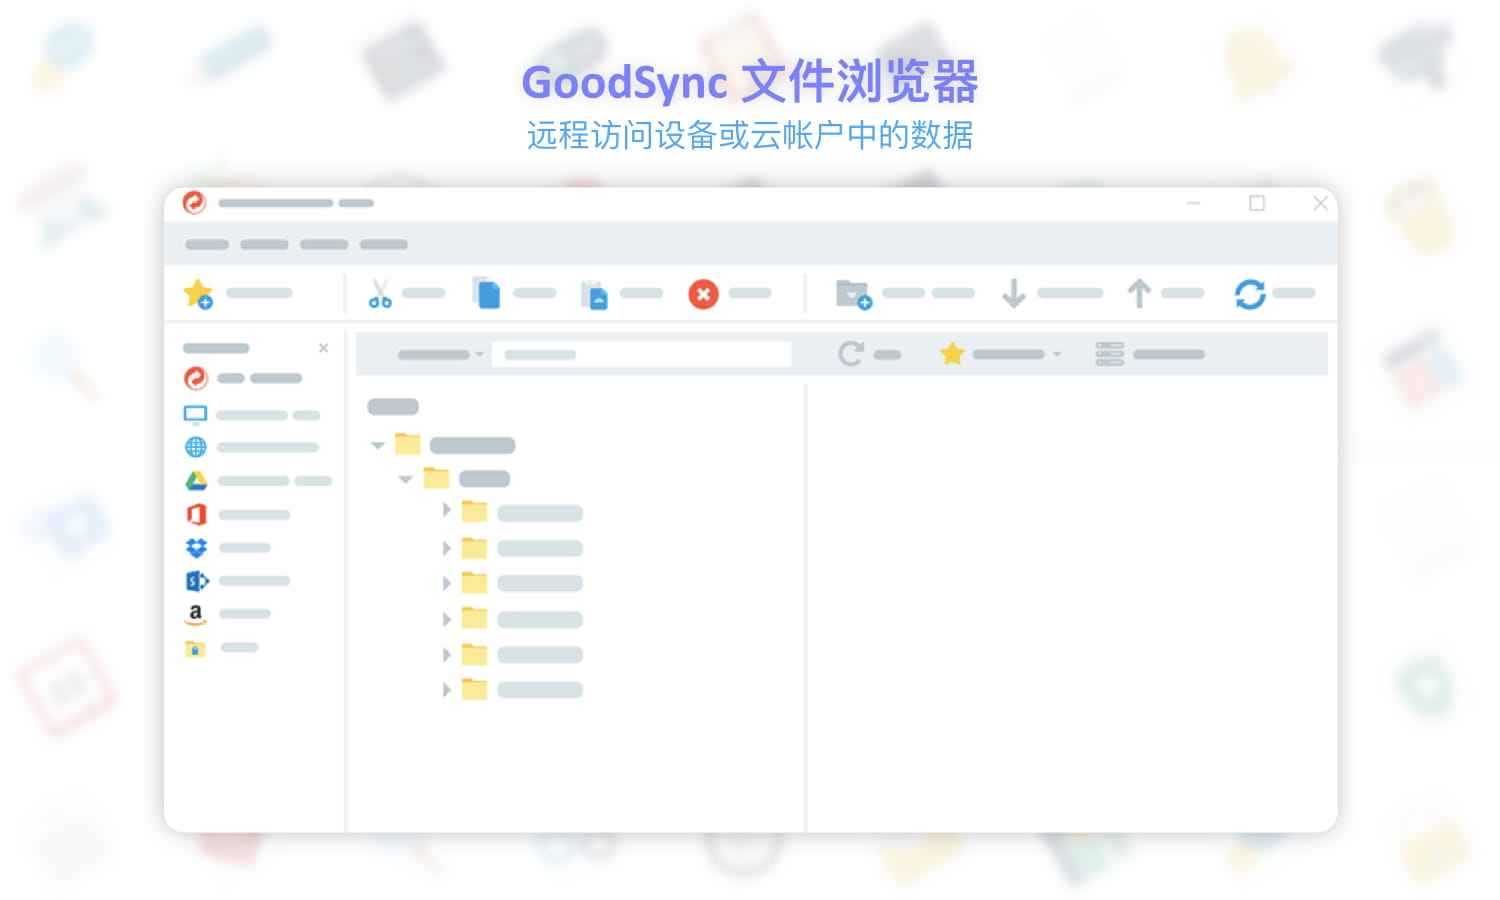Select the Google Drive entry in sidebar

(257, 481)
